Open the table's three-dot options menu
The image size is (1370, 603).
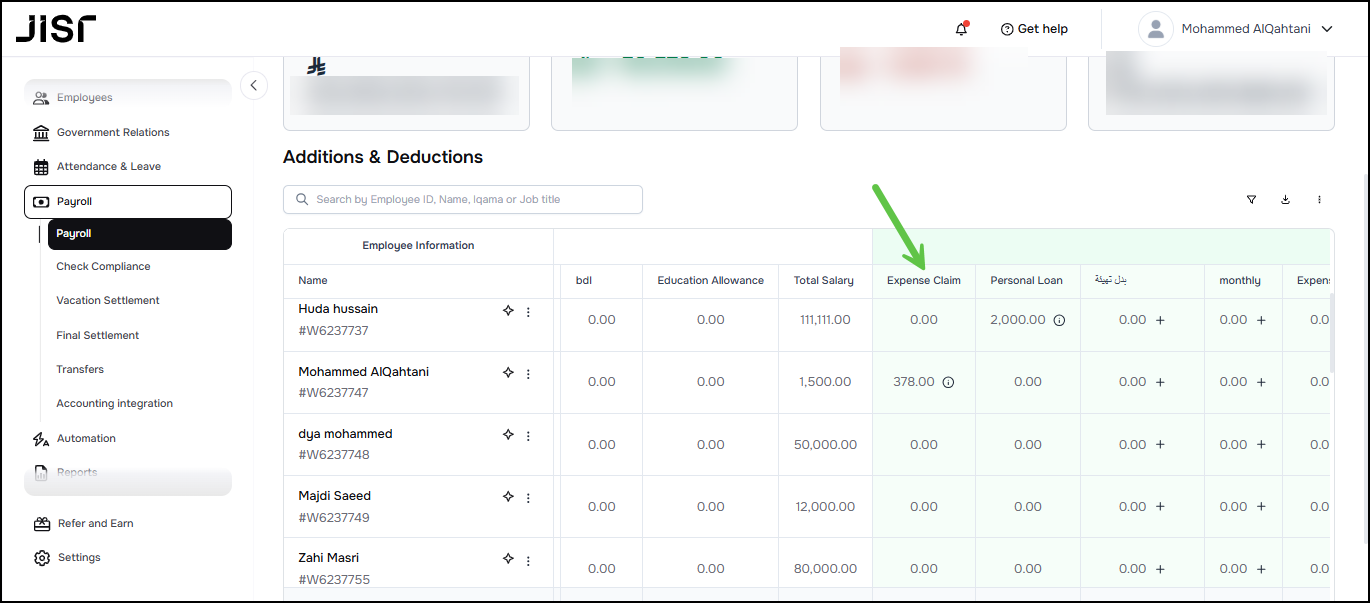(1319, 200)
